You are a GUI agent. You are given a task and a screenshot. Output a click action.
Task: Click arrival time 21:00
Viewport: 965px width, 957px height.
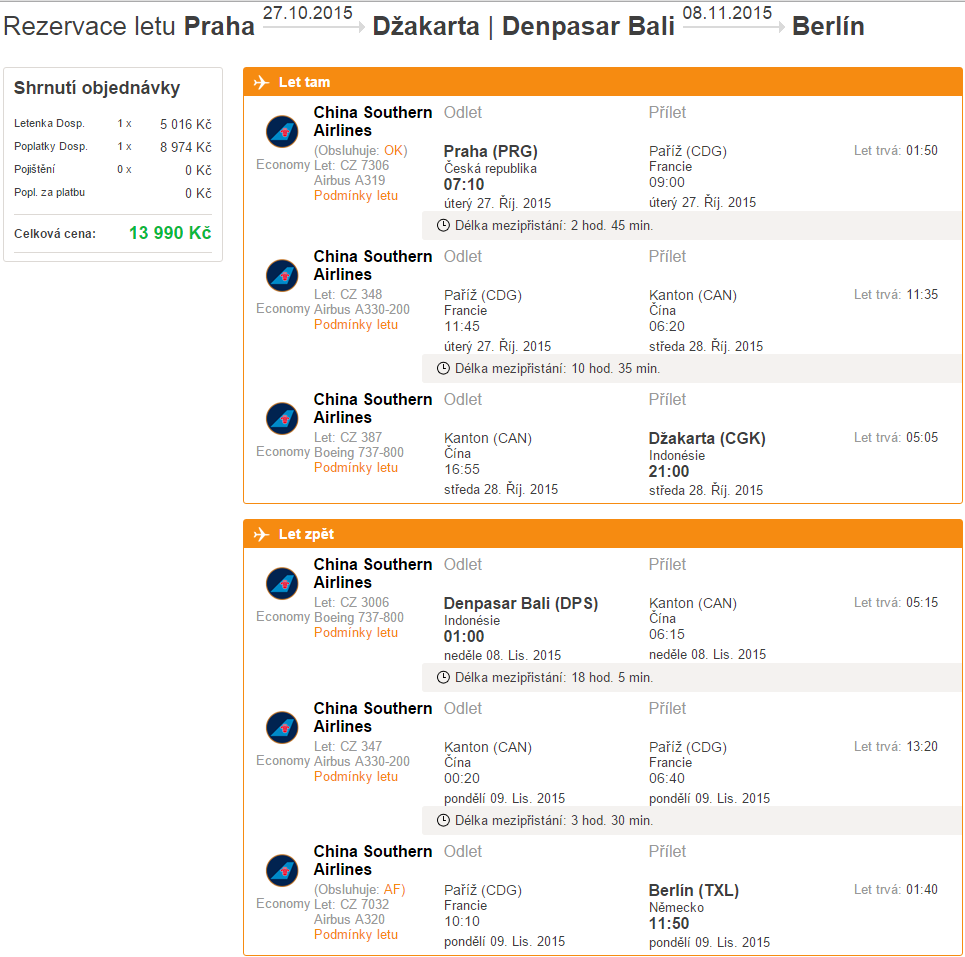[669, 472]
